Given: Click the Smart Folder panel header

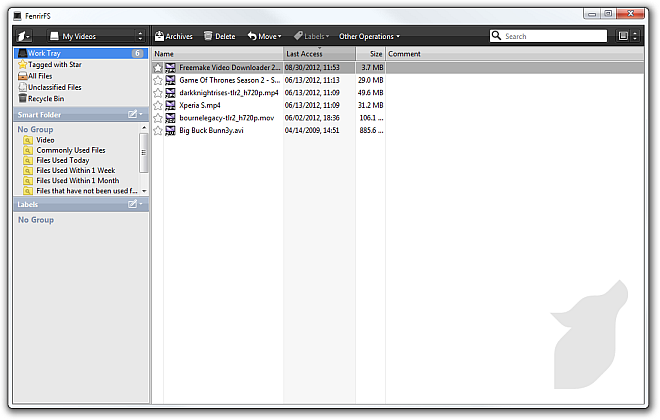Looking at the screenshot, I should pos(81,114).
